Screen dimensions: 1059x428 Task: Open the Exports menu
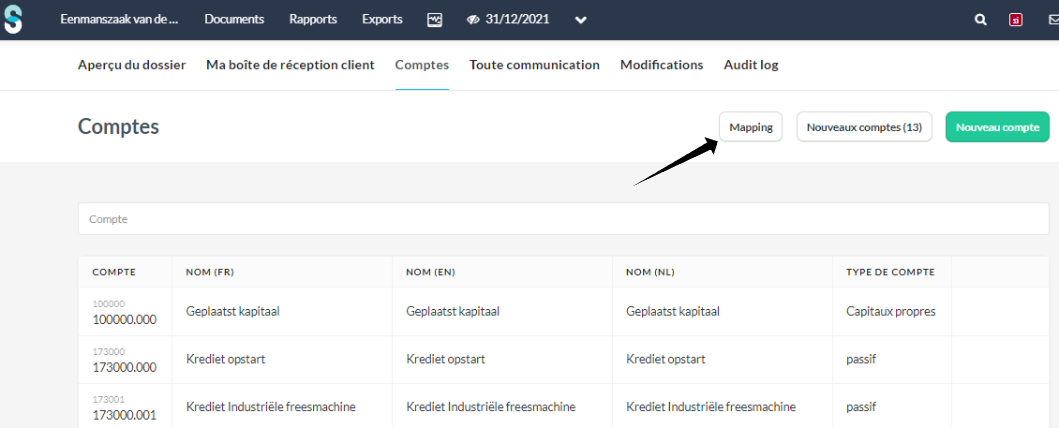[x=382, y=20]
